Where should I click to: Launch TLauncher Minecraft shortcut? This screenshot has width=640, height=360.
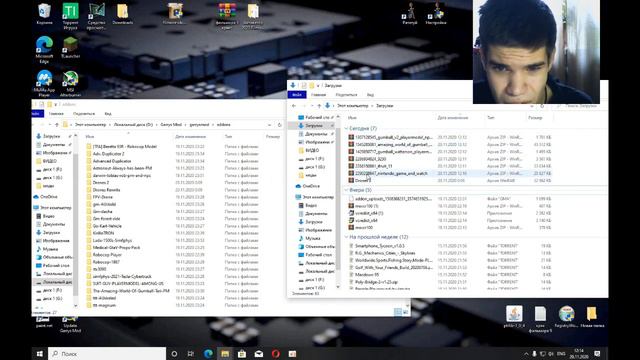(x=70, y=47)
